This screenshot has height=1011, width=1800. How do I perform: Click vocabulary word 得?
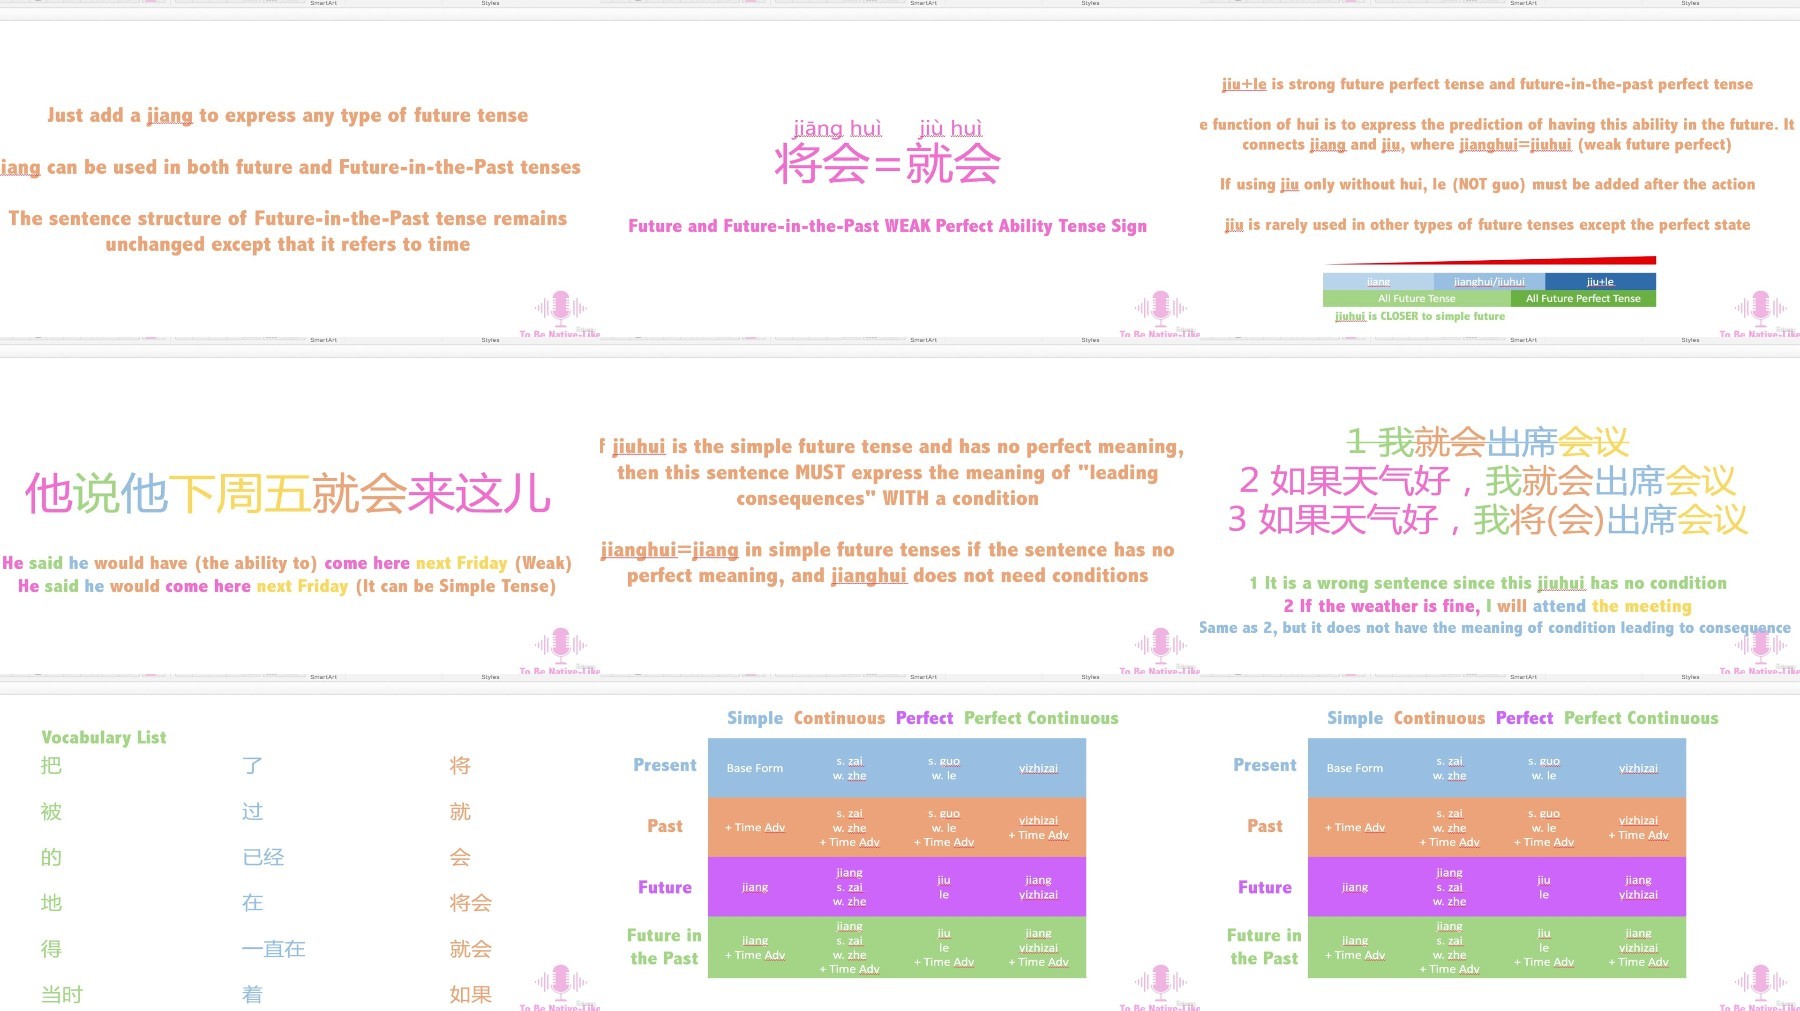click(51, 949)
